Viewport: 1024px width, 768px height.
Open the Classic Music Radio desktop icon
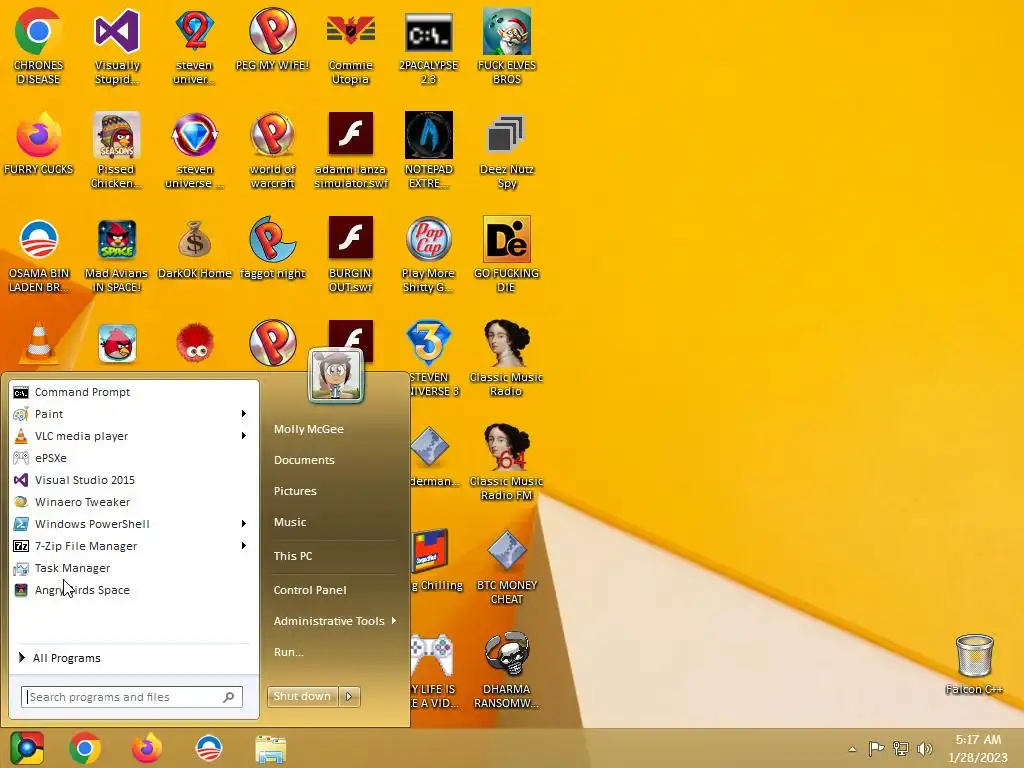click(x=507, y=358)
